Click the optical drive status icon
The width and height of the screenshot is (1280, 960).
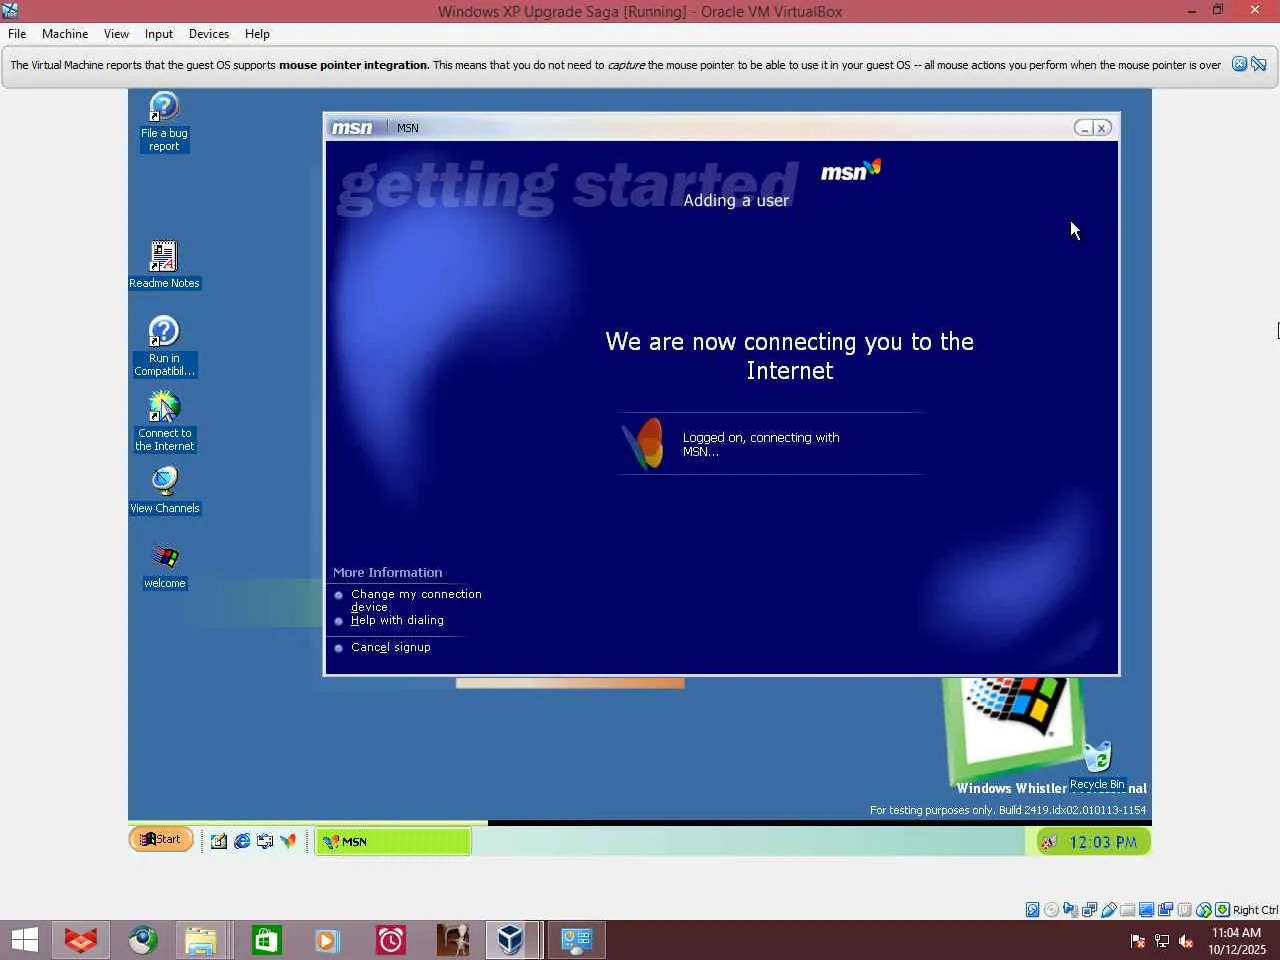pyautogui.click(x=1052, y=910)
